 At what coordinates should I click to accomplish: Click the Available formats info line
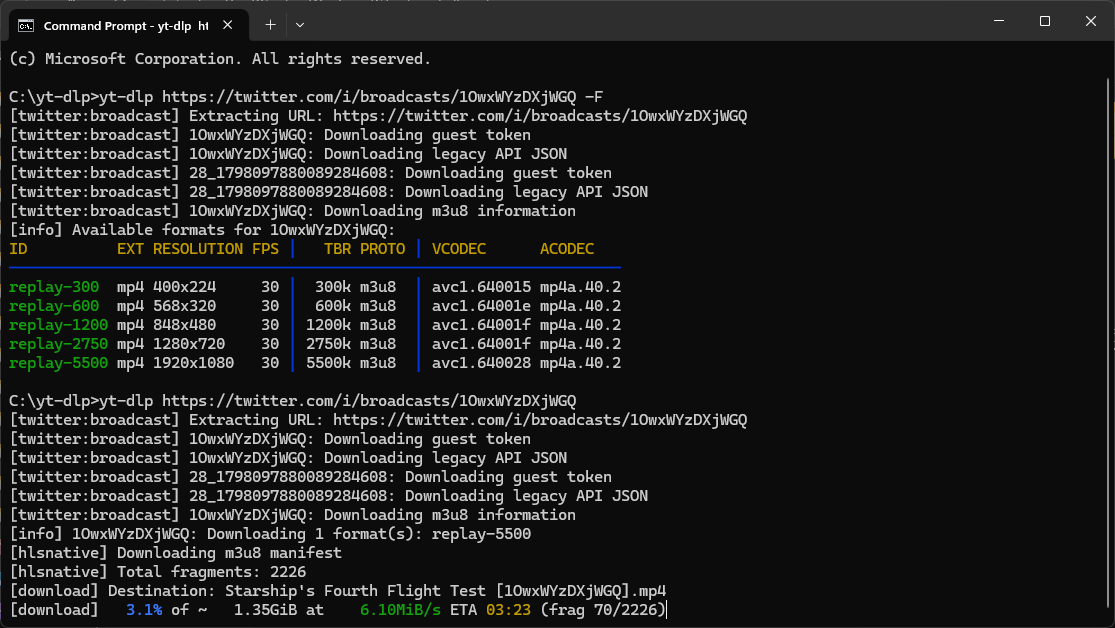[x=202, y=230]
